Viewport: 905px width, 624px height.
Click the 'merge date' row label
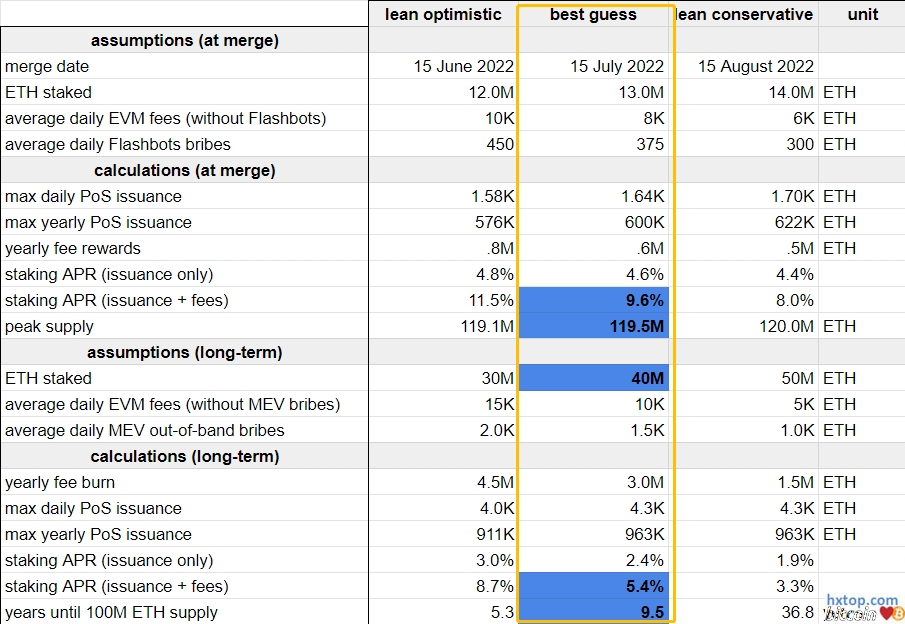47,66
